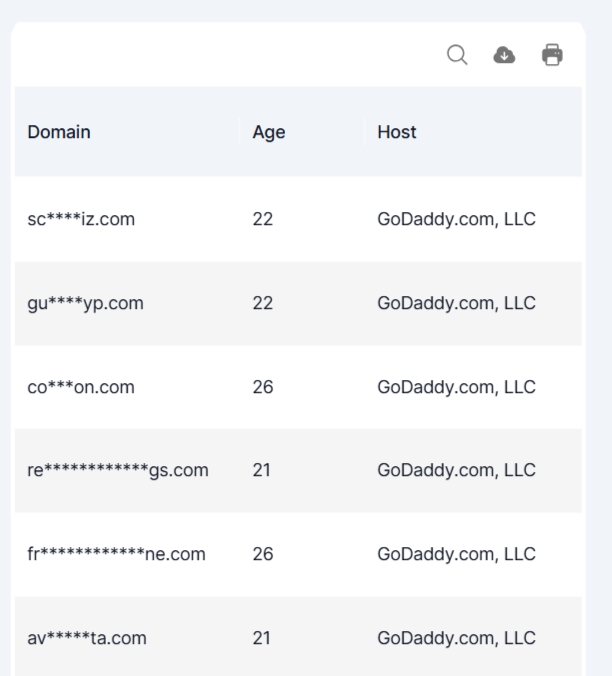Image resolution: width=612 pixels, height=676 pixels.
Task: Select the av*****ta.com domain entry
Action: pyautogui.click(x=87, y=638)
